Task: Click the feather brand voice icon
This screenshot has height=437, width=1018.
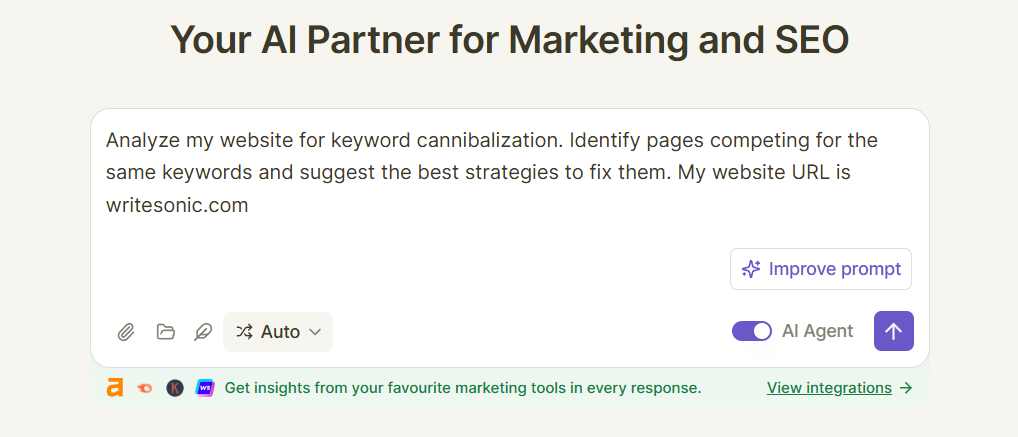Action: coord(203,332)
